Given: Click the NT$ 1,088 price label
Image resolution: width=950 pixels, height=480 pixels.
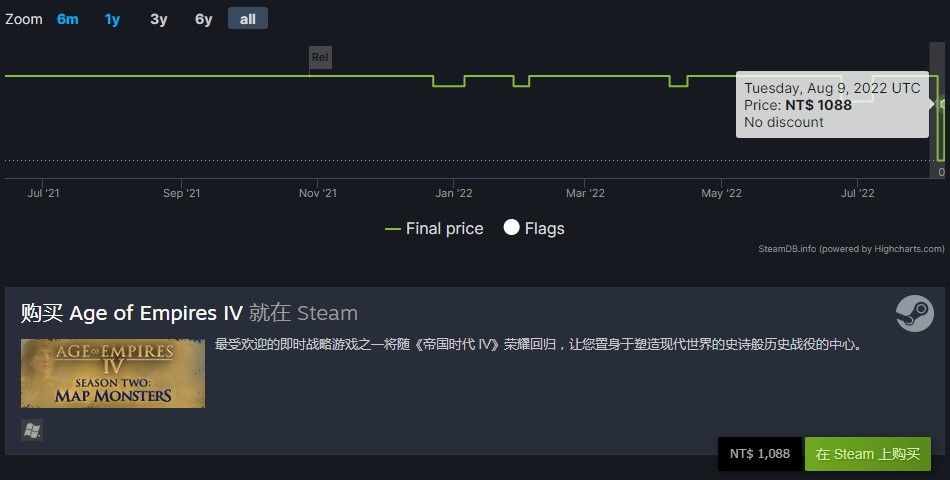Looking at the screenshot, I should coord(760,454).
